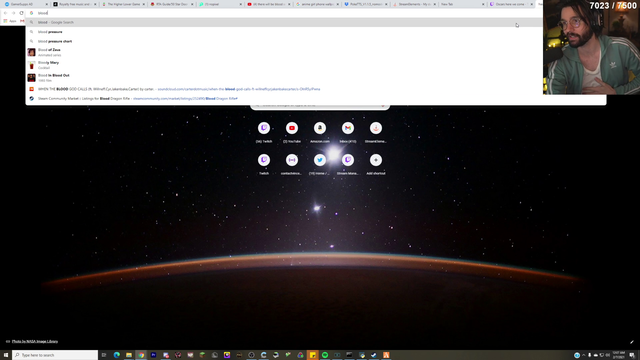The height and width of the screenshot is (360, 640).
Task: Open the Windows Start menu
Action: pos(6,355)
